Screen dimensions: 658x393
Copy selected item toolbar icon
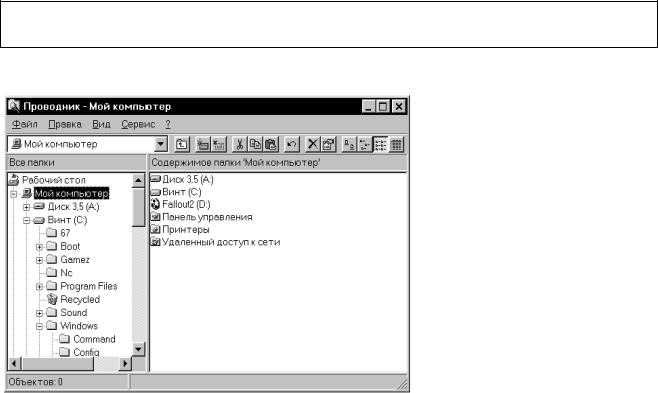coord(255,145)
